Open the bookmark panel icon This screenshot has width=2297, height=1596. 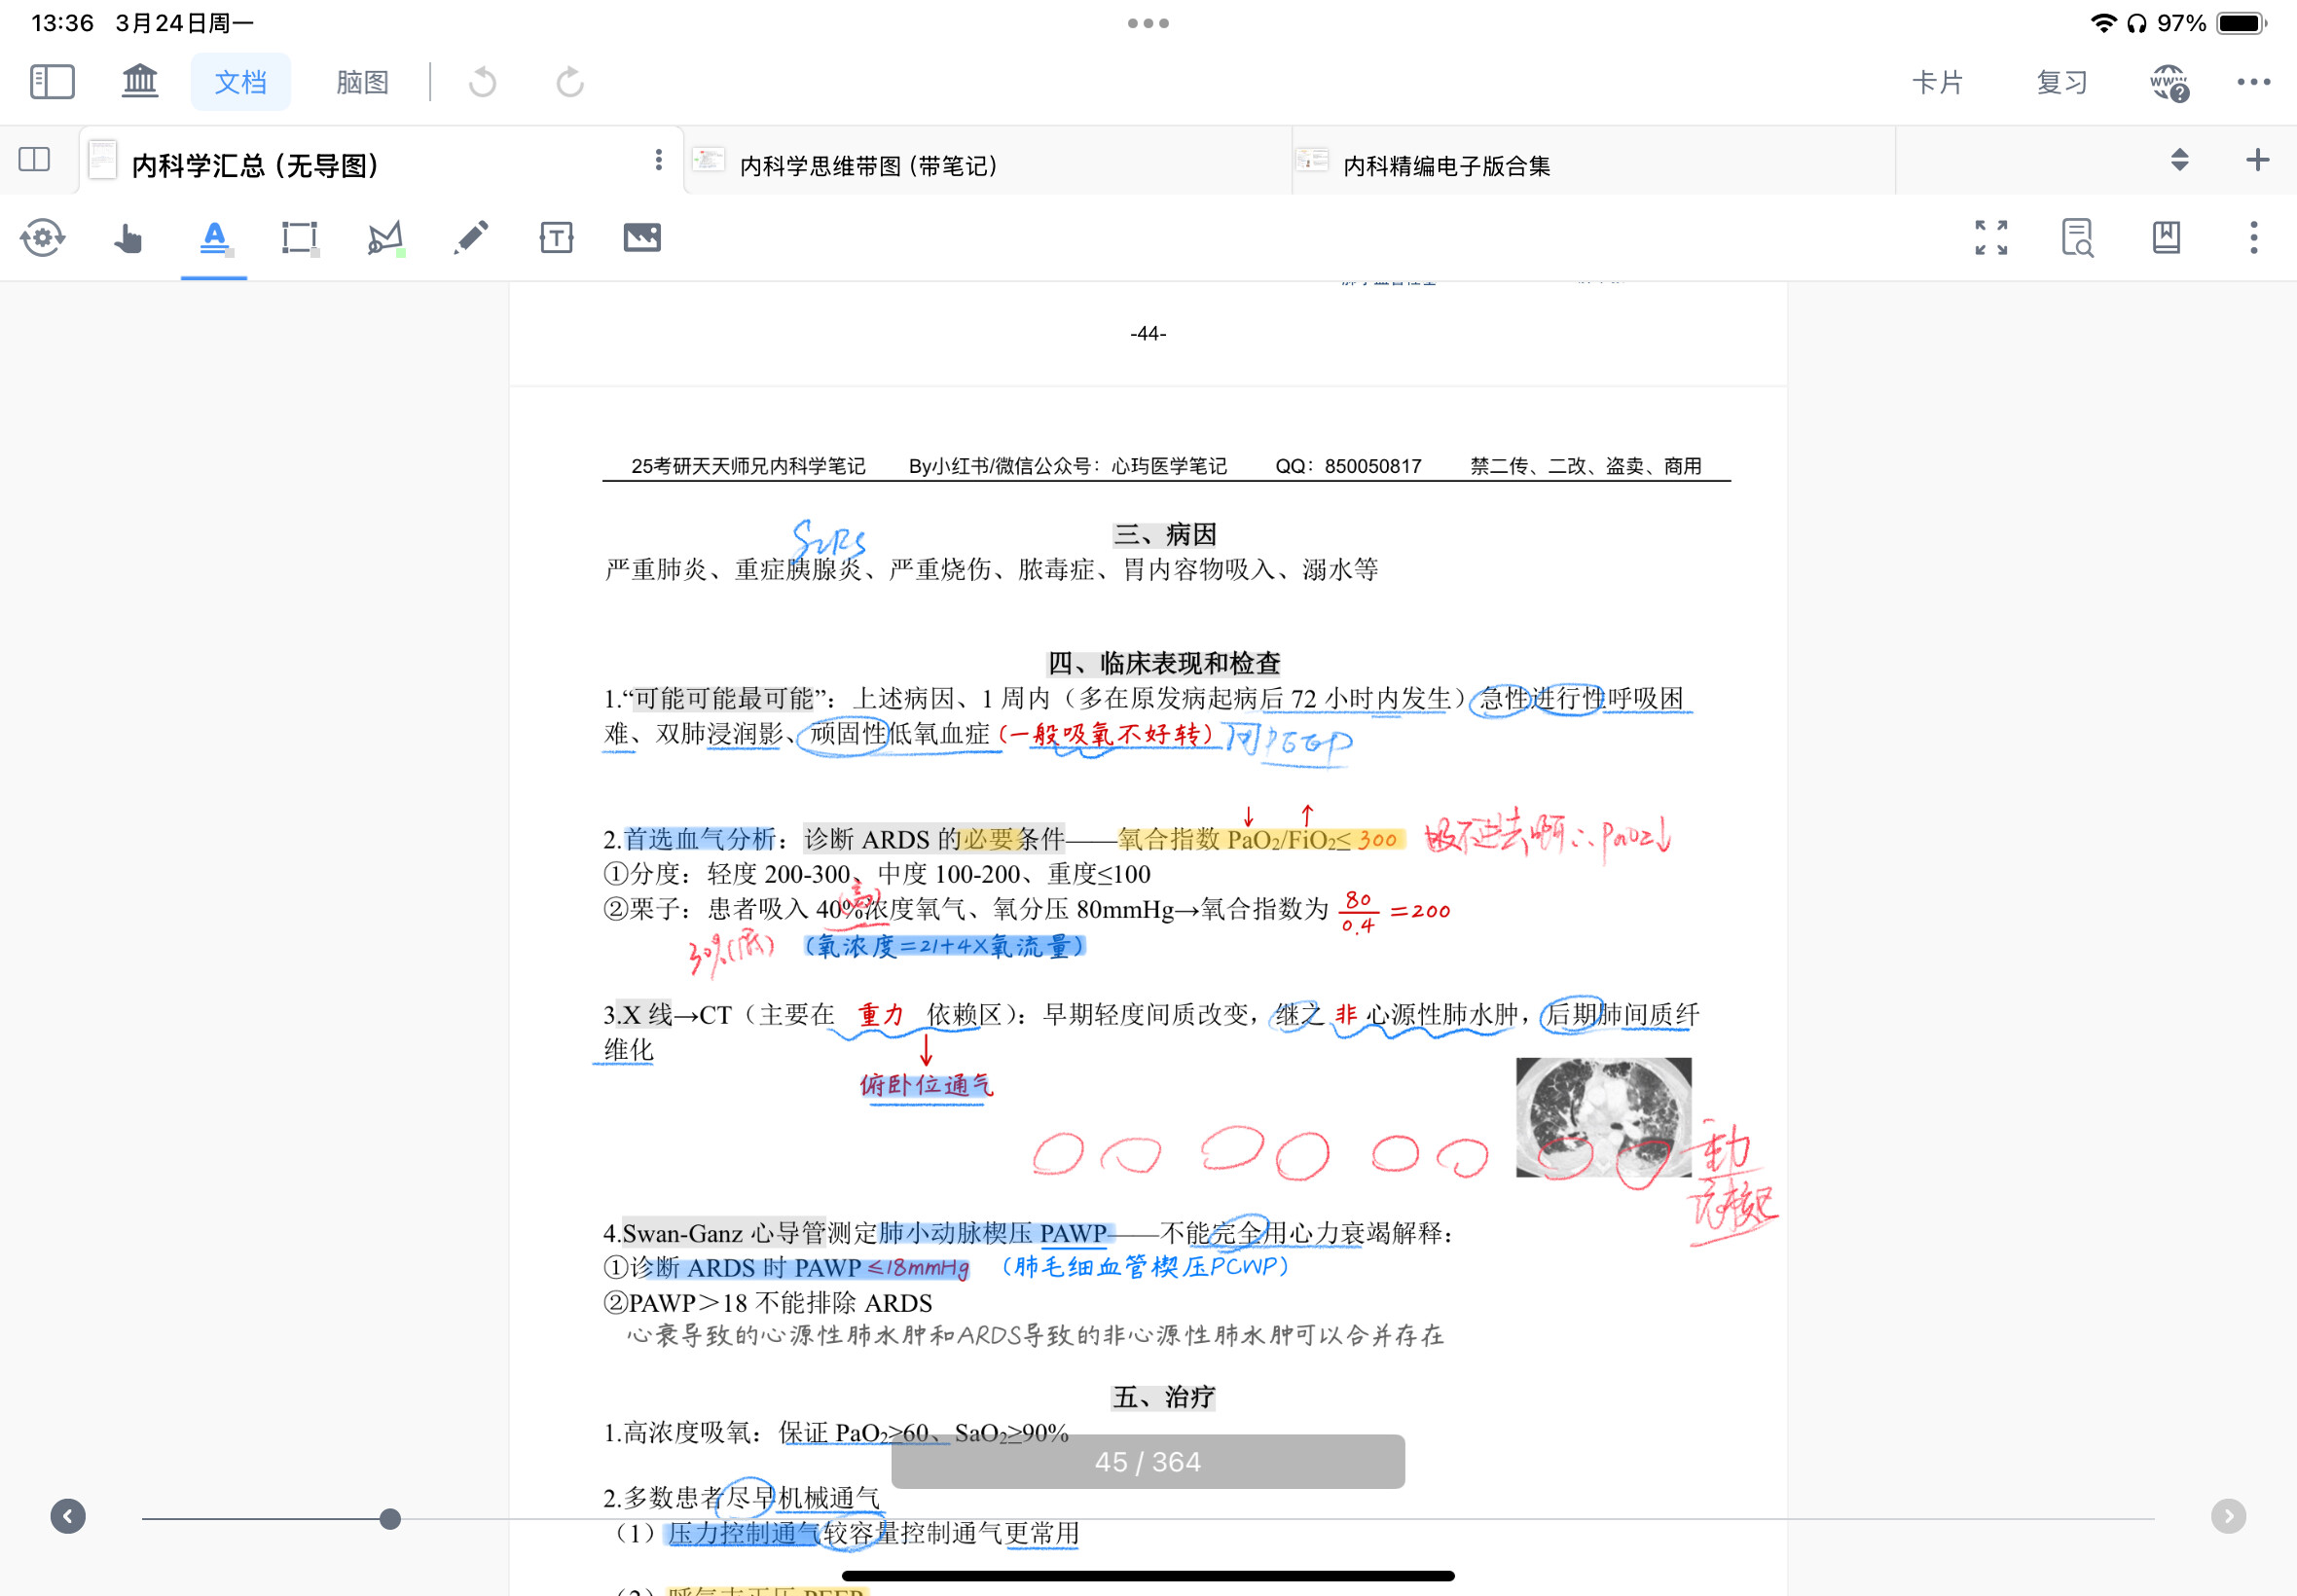click(2166, 238)
